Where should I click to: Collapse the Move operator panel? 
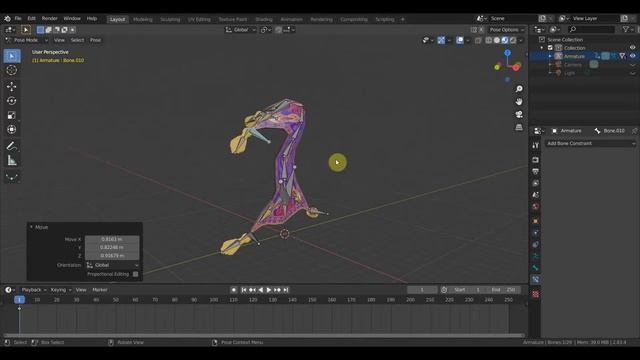pos(31,227)
